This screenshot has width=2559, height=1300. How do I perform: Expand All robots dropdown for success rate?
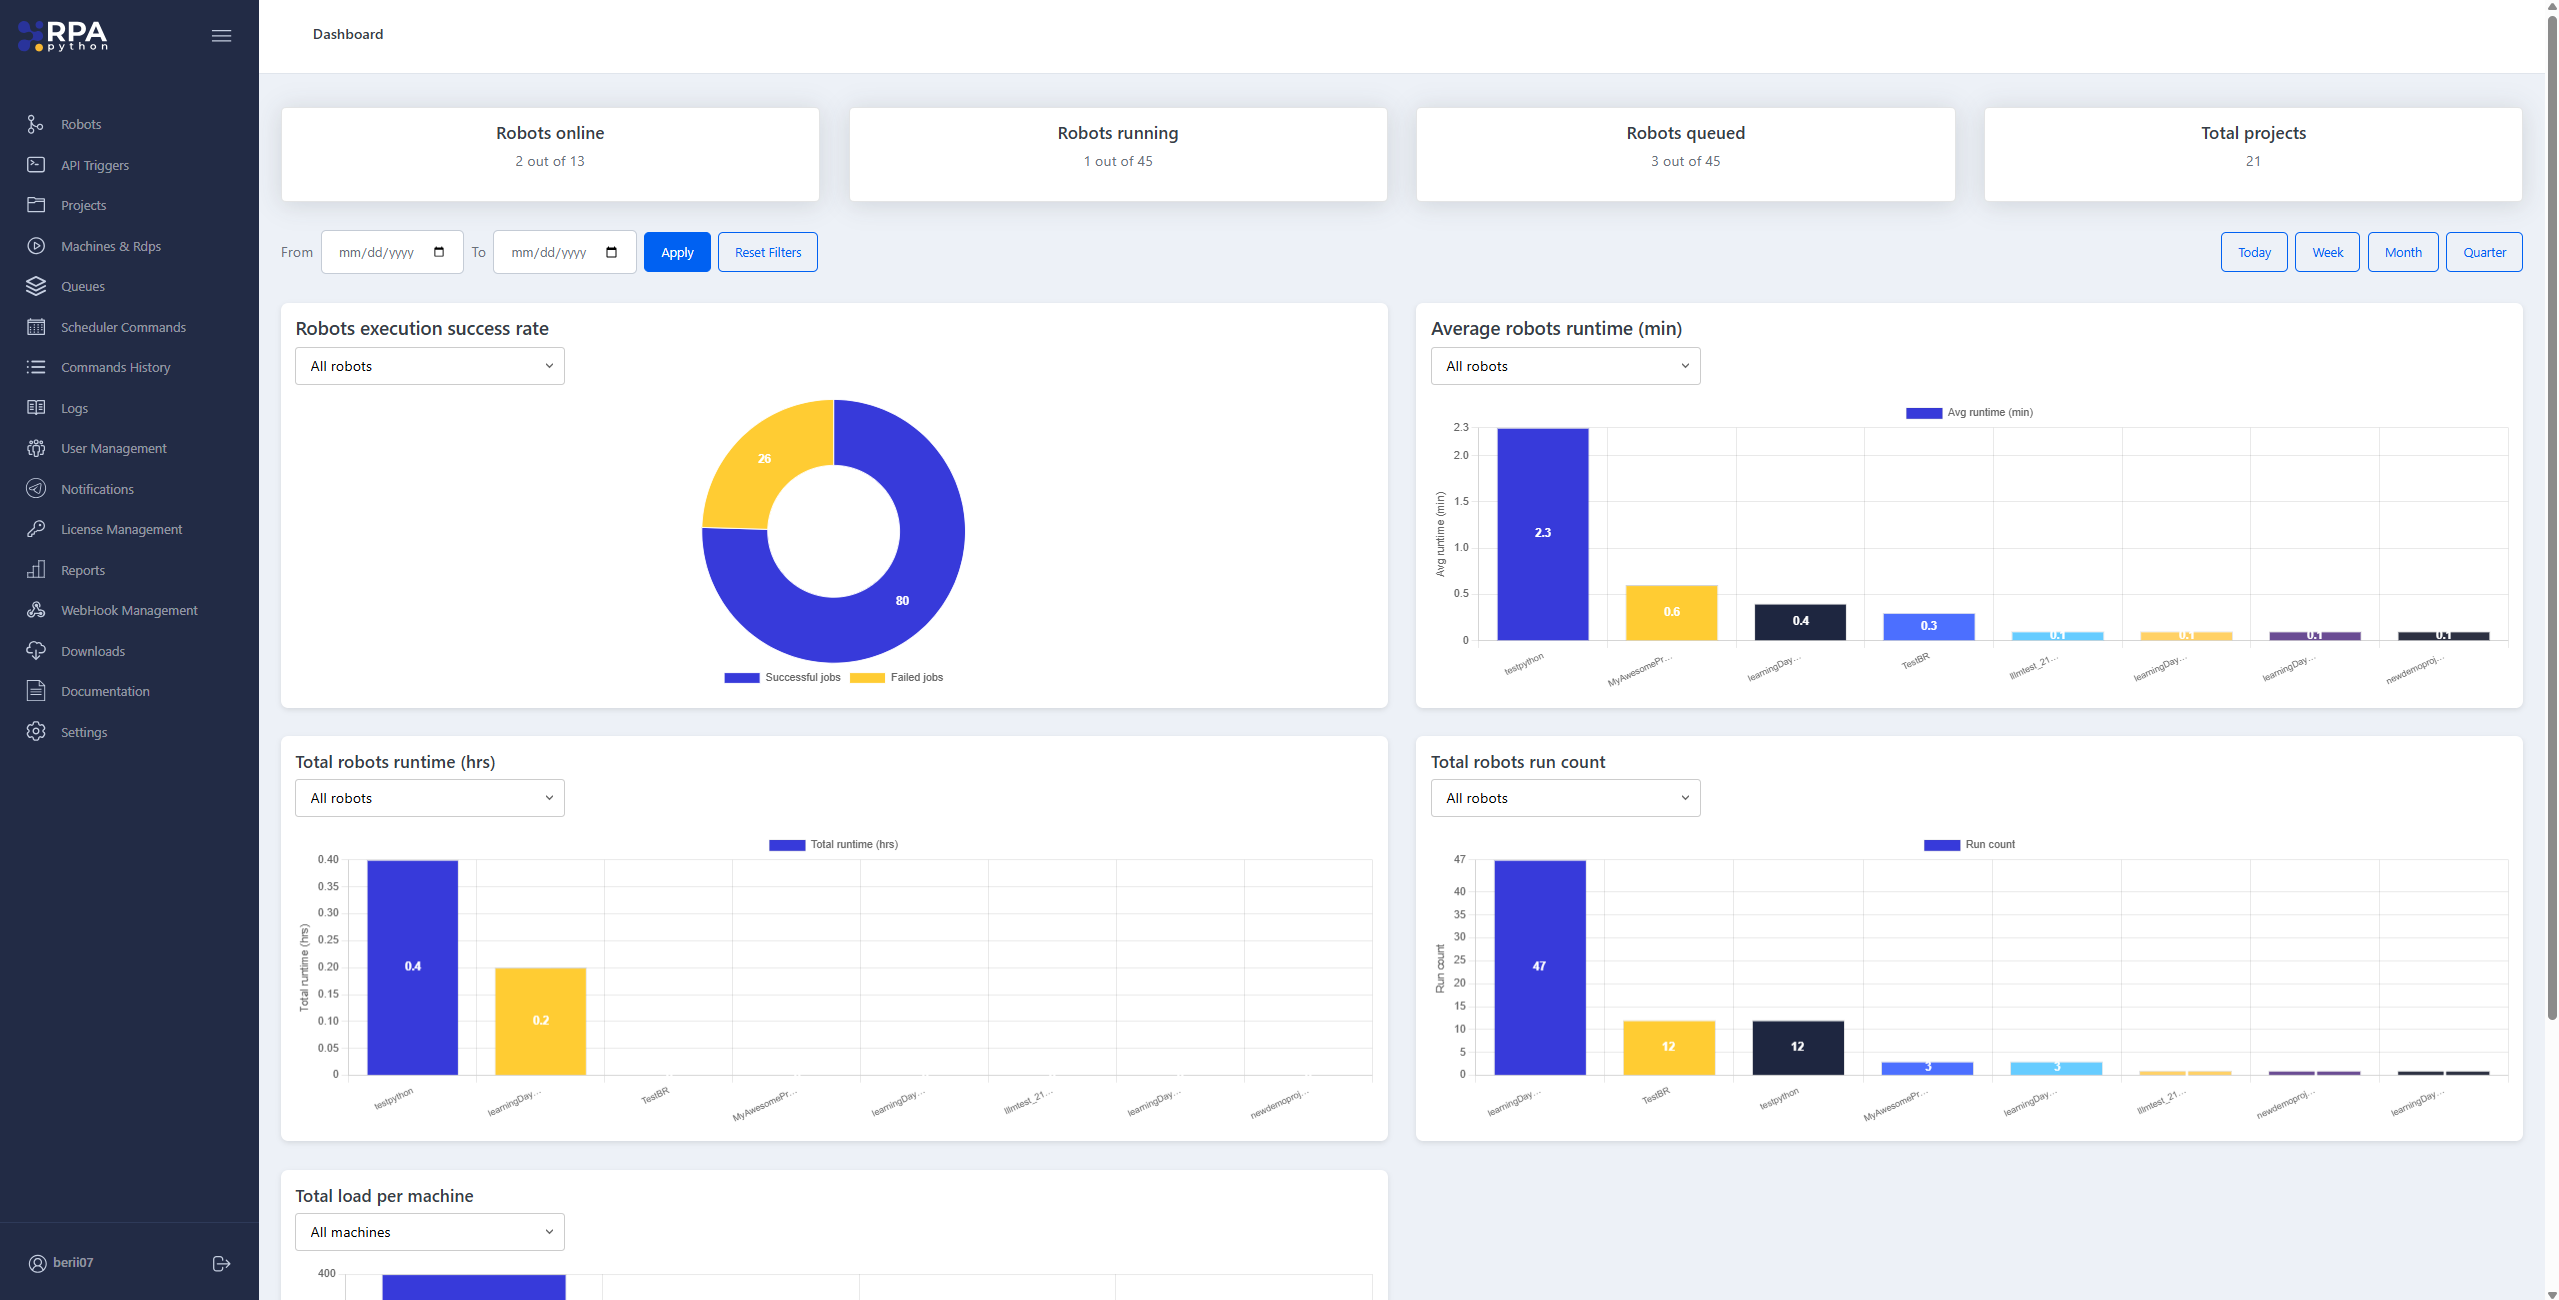(x=430, y=366)
